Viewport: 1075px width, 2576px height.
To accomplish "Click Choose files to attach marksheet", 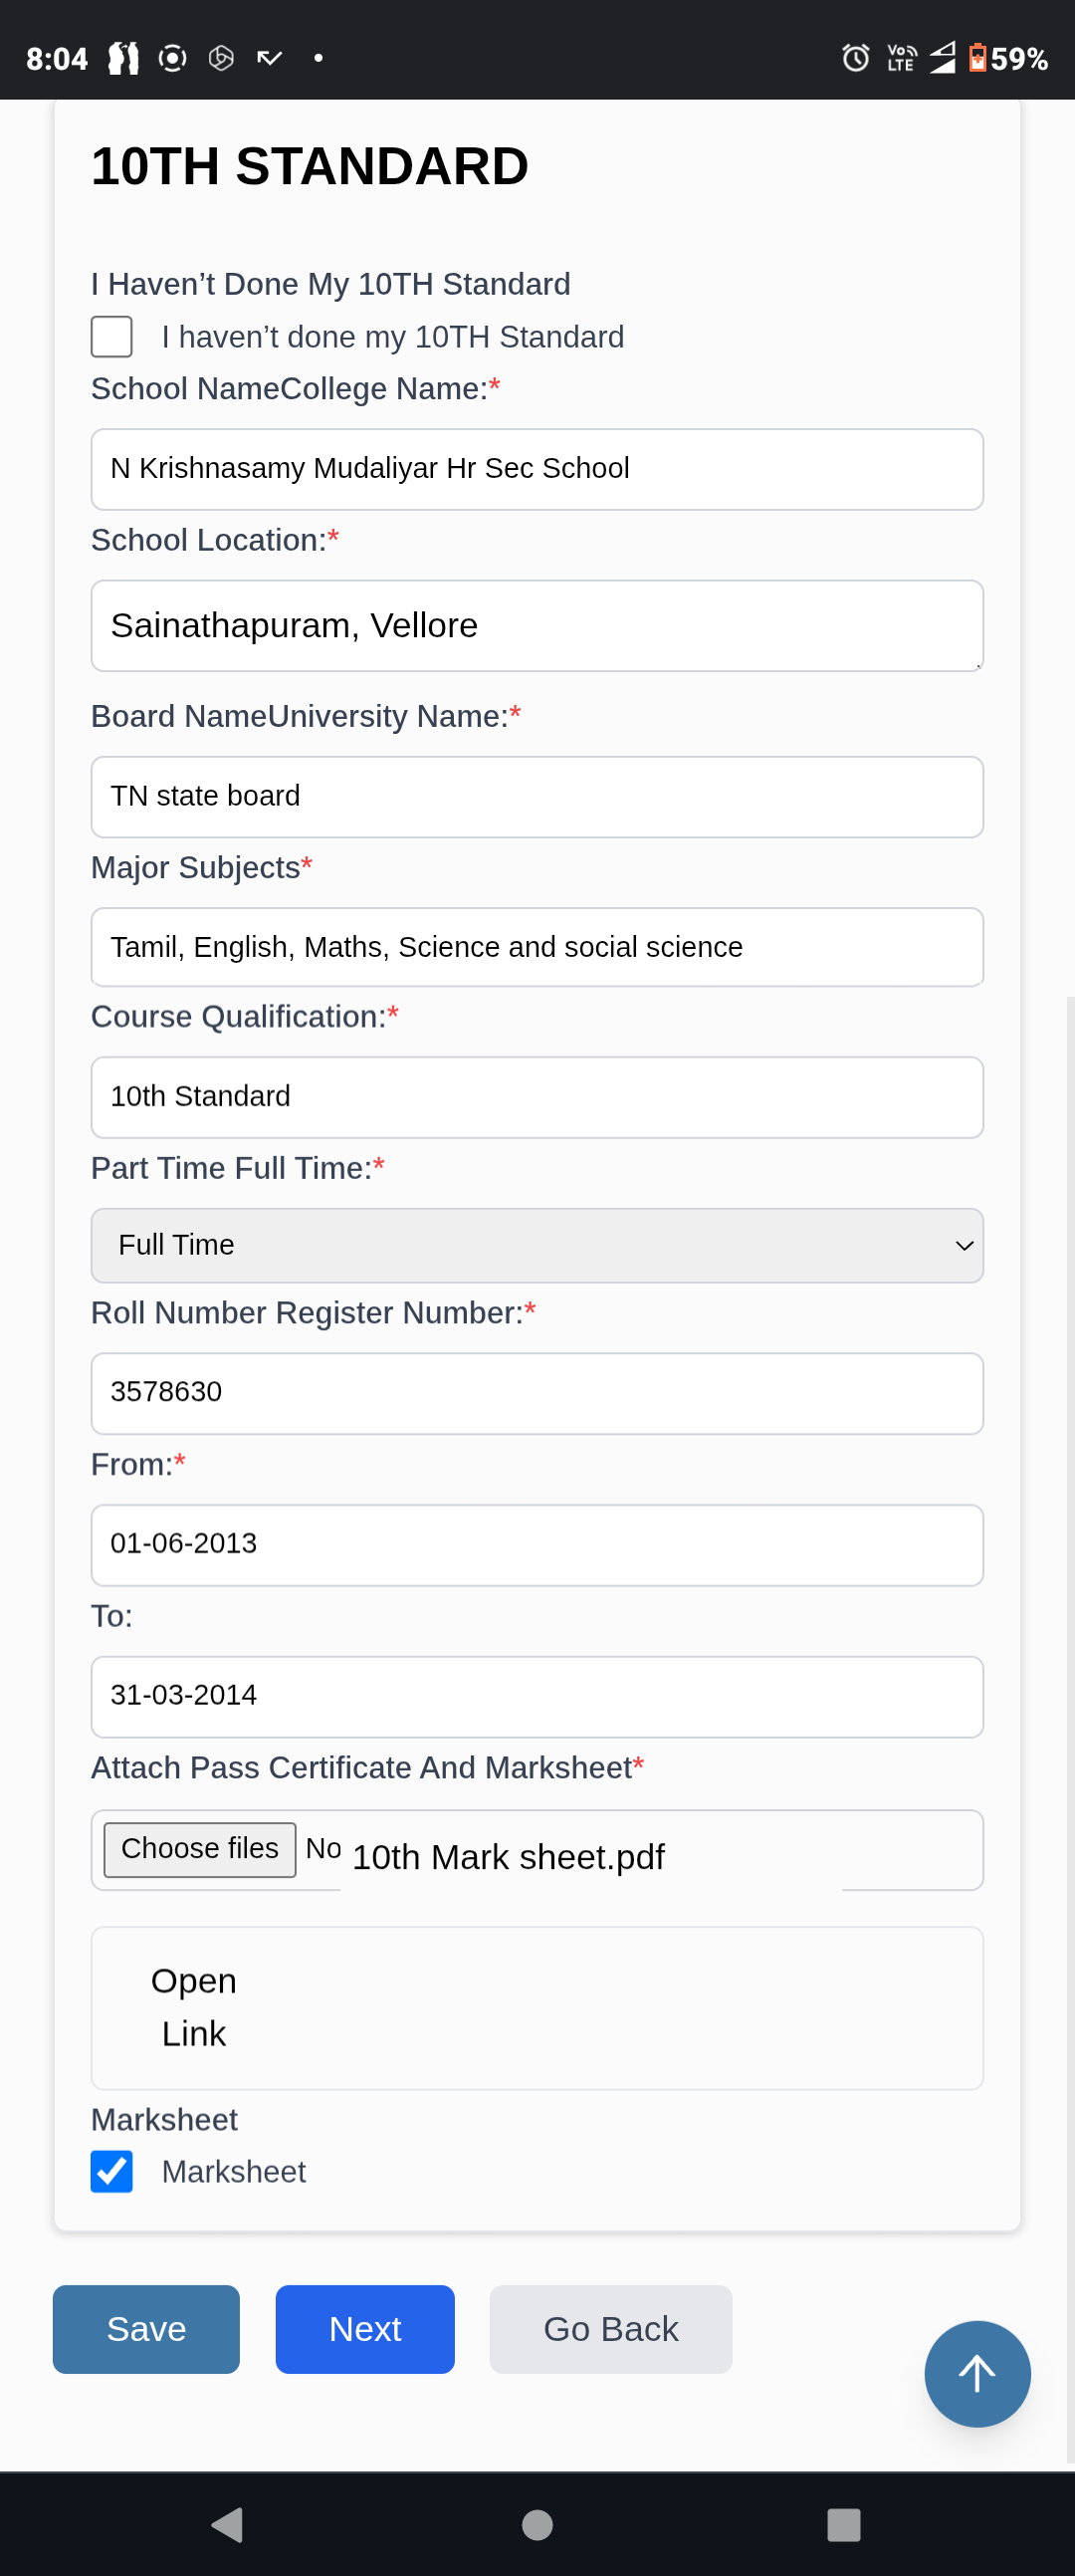I will [x=200, y=1849].
